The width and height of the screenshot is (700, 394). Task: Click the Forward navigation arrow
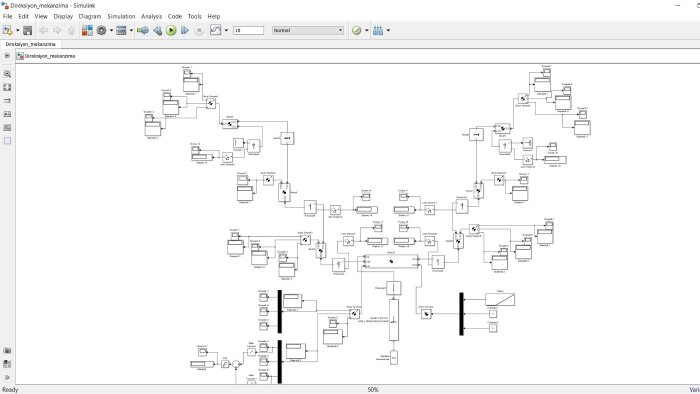(x=57, y=30)
